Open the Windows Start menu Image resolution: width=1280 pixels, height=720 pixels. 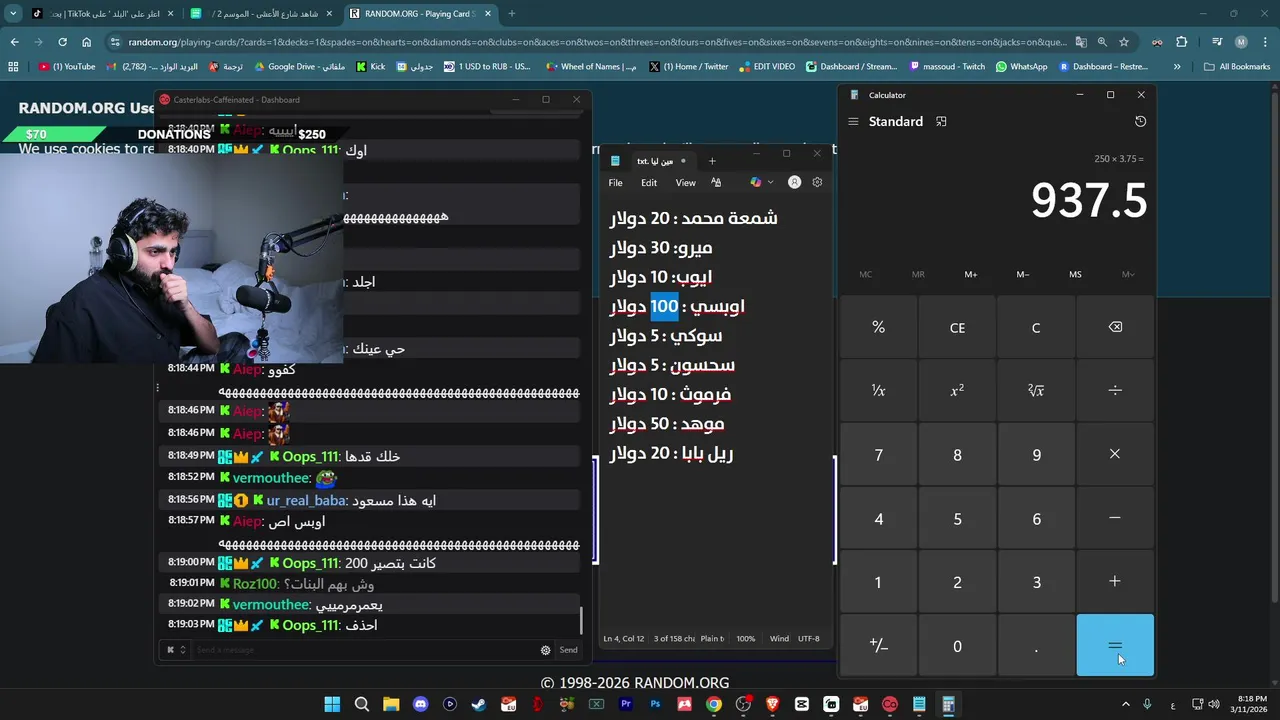[332, 704]
